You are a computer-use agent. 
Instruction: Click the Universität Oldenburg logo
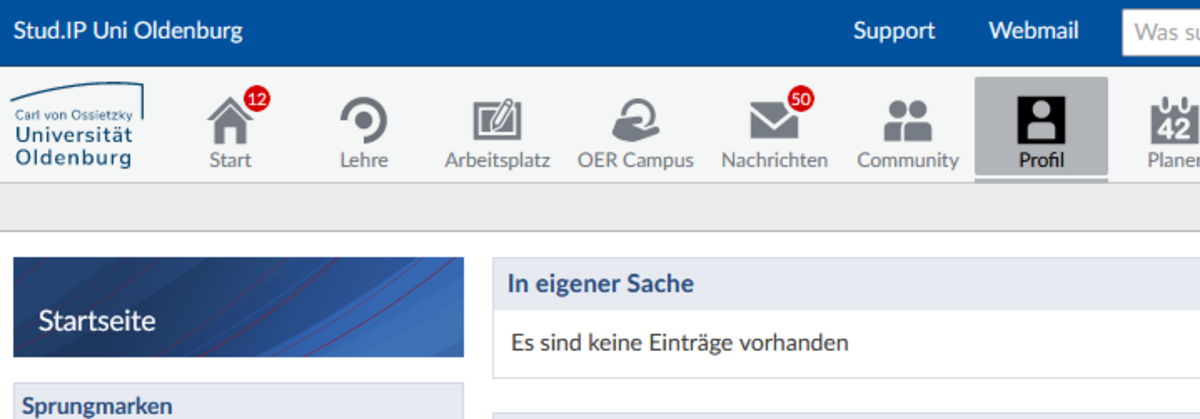click(76, 126)
